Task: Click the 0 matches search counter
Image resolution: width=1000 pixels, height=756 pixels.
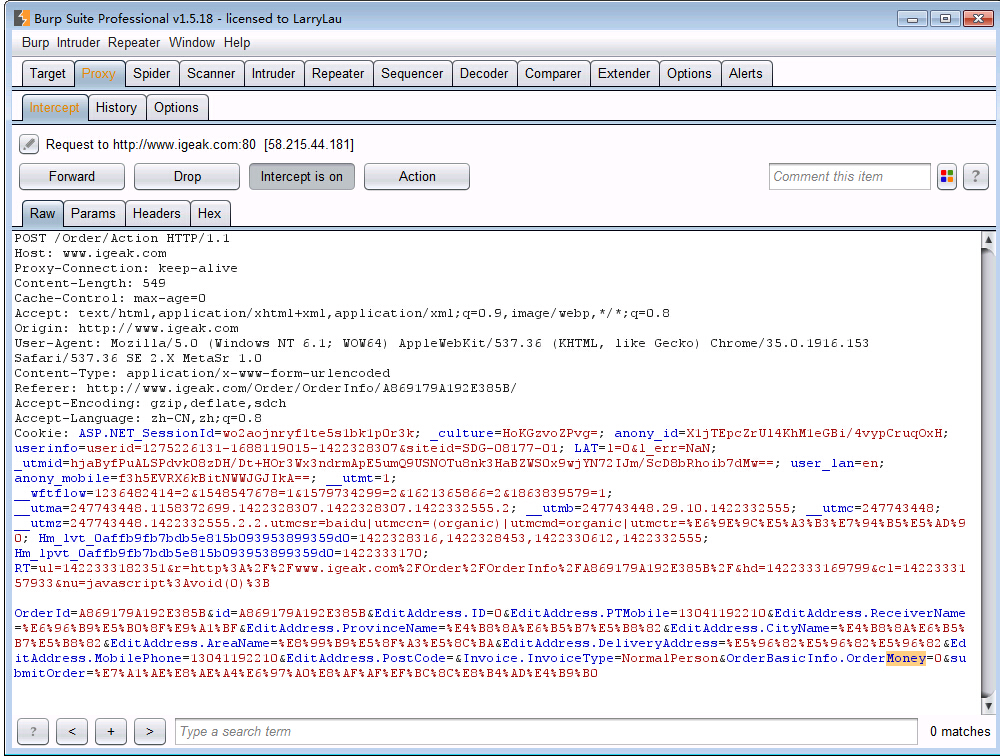Action: [x=960, y=731]
